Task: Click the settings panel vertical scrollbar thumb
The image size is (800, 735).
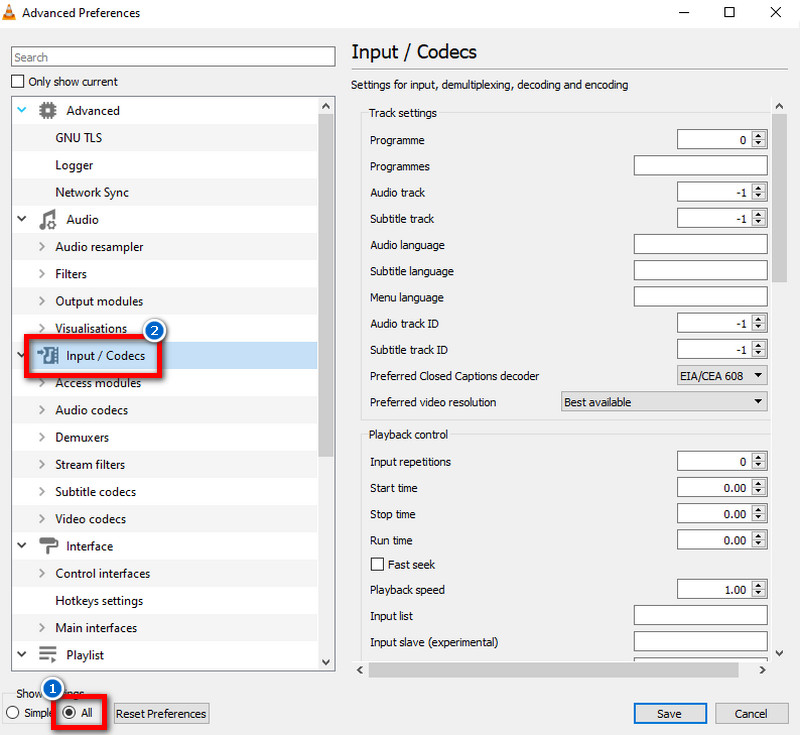Action: [779, 198]
